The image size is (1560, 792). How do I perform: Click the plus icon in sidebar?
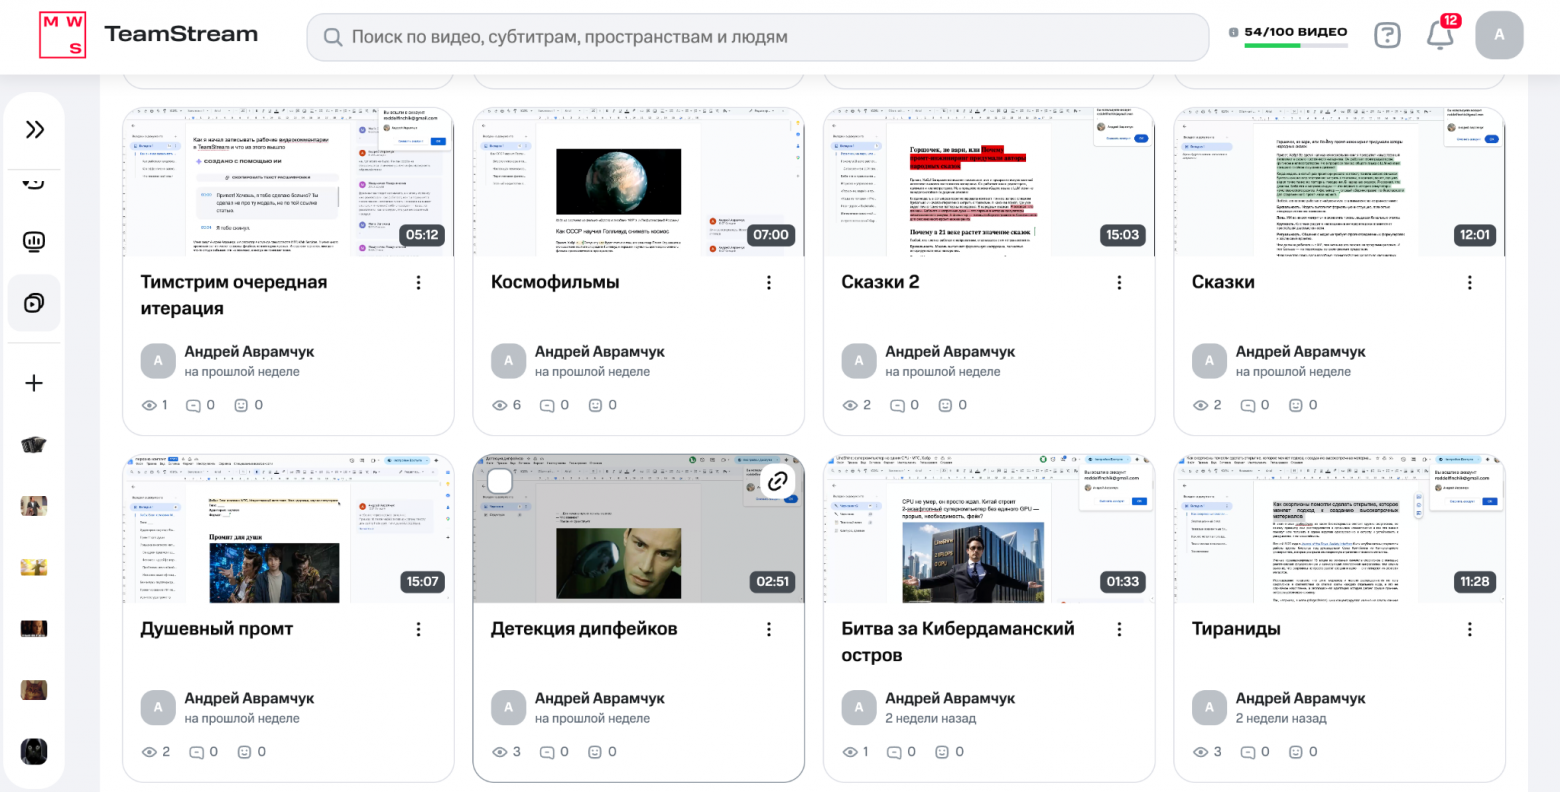pos(34,383)
